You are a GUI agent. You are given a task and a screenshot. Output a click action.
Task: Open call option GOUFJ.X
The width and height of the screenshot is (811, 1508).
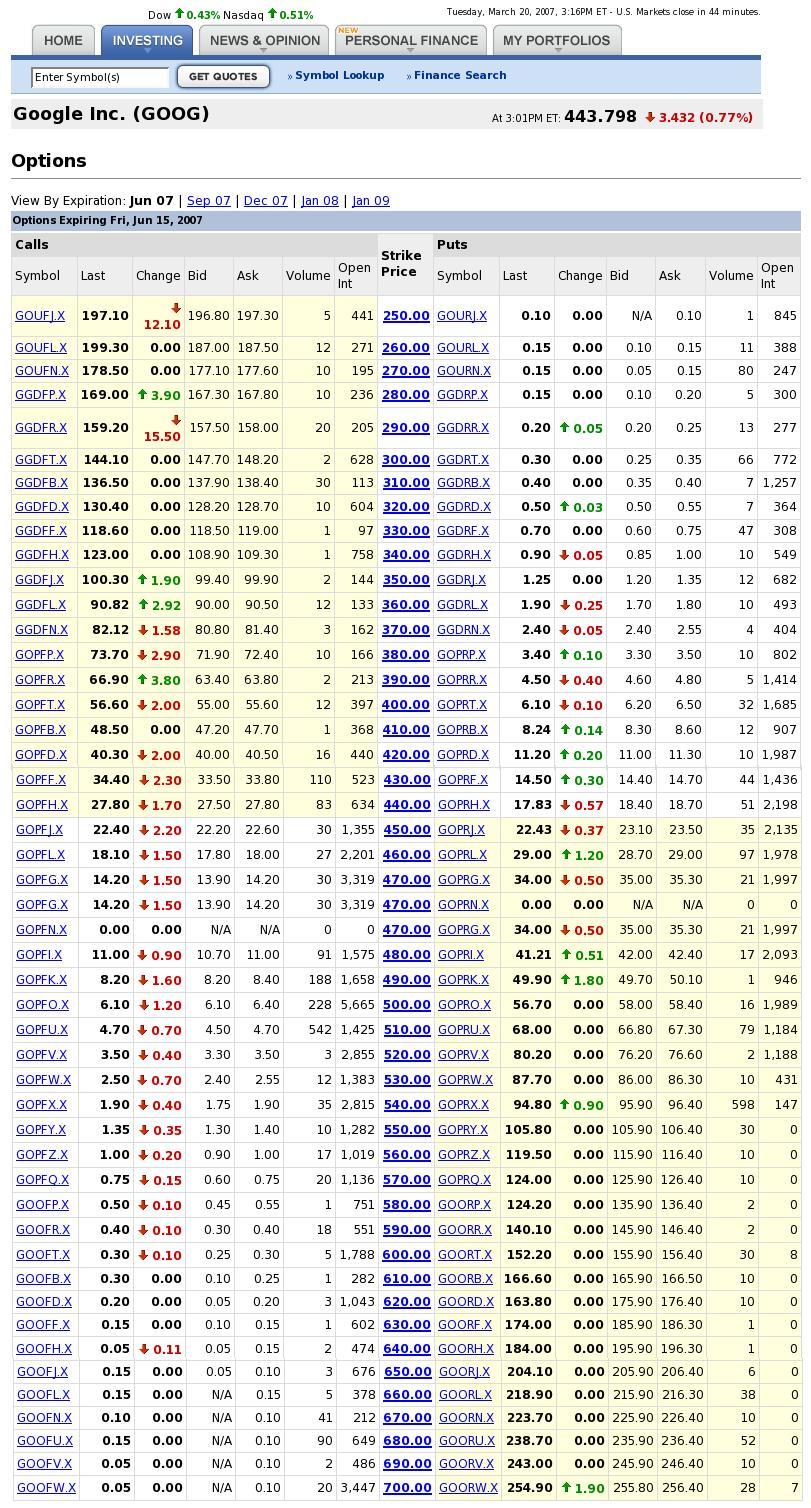[40, 316]
